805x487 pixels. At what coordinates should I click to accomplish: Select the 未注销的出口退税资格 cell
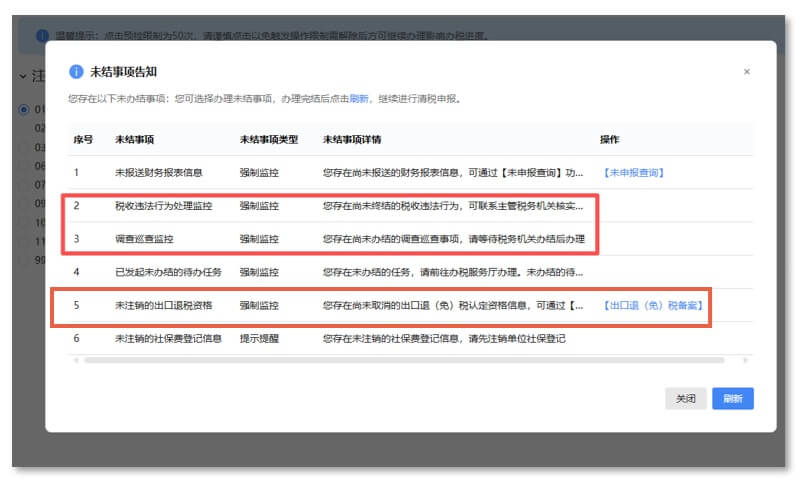[163, 305]
